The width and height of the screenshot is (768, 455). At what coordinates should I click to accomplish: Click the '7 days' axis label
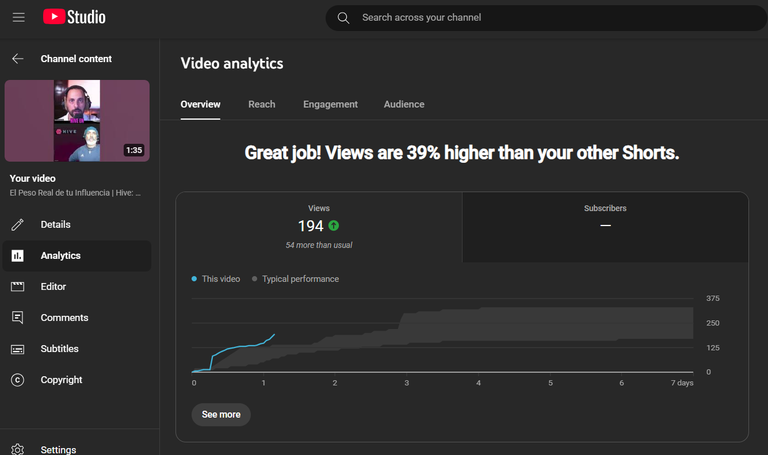point(682,383)
